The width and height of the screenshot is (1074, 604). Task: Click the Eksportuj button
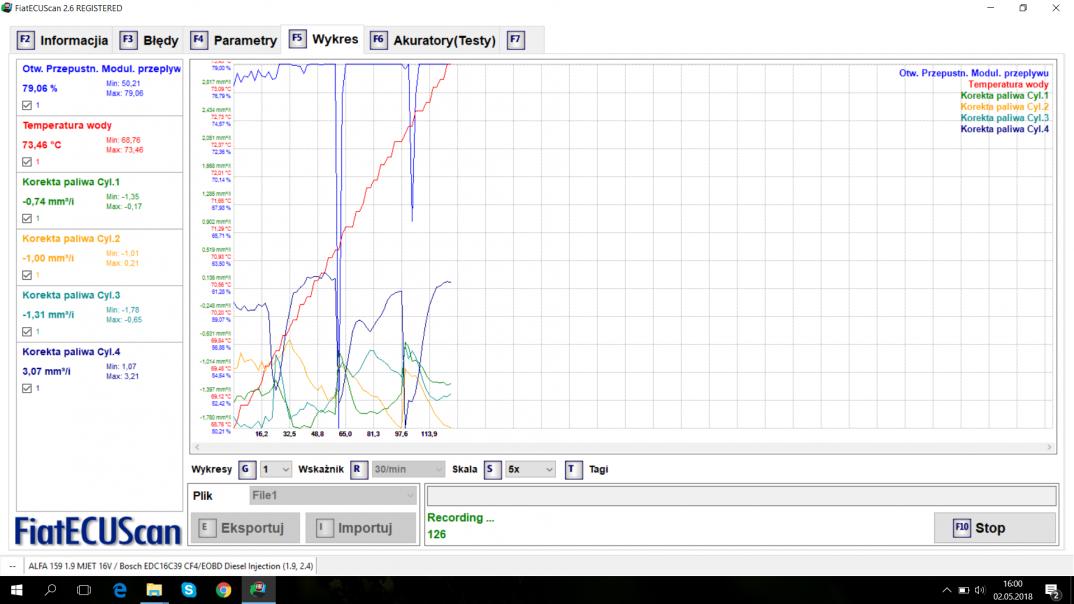[x=245, y=528]
